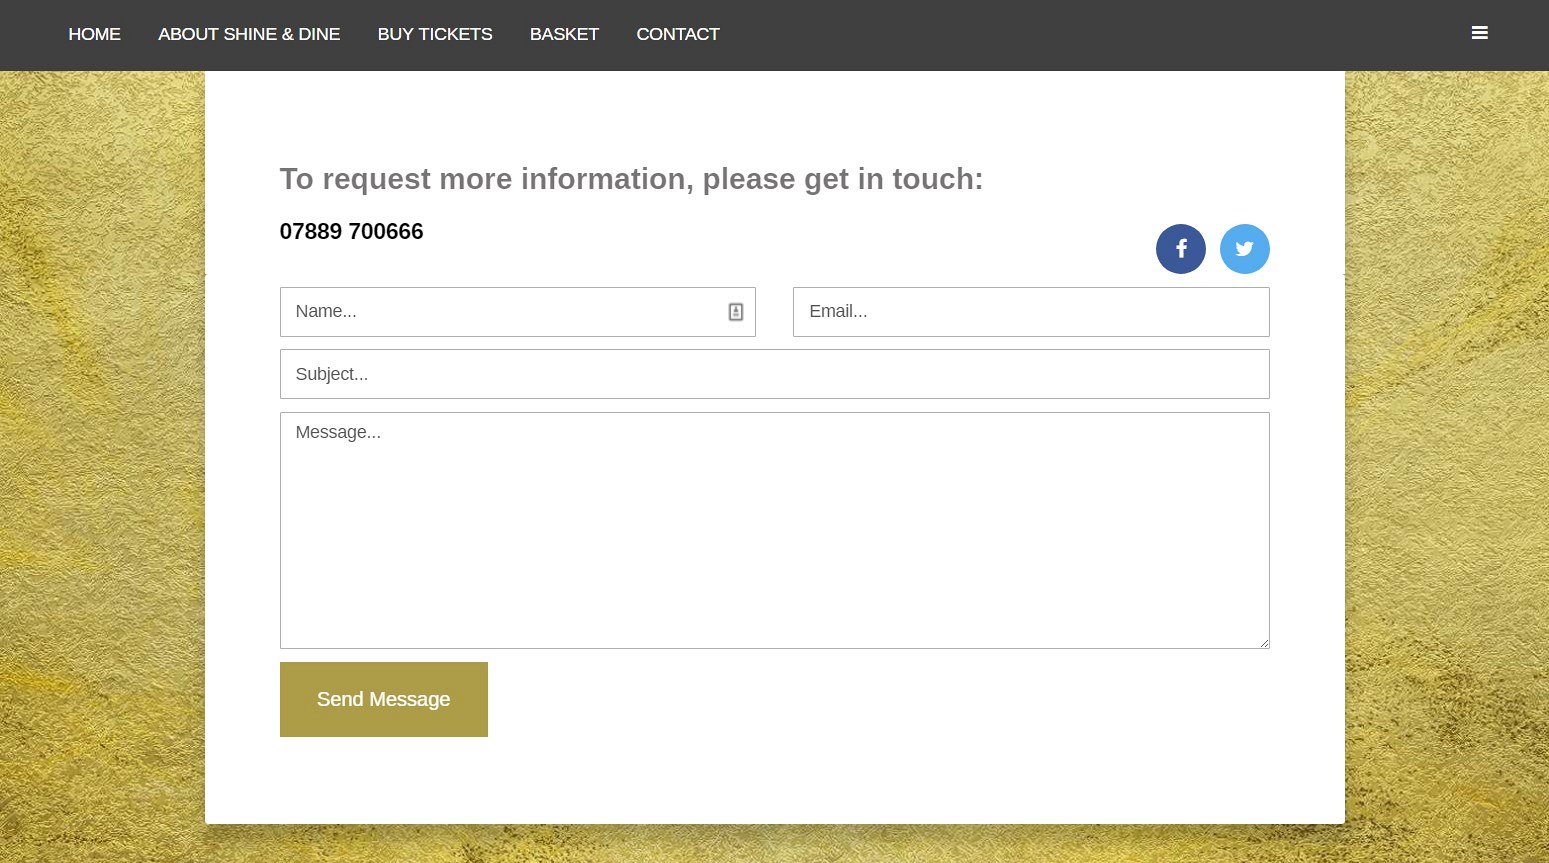Focus the Name input field
Screen dimensions: 1549x863
click(x=500, y=312)
